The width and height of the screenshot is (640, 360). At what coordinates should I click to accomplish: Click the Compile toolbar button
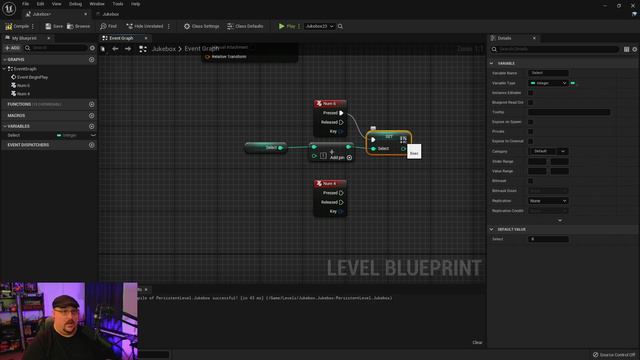(17, 26)
